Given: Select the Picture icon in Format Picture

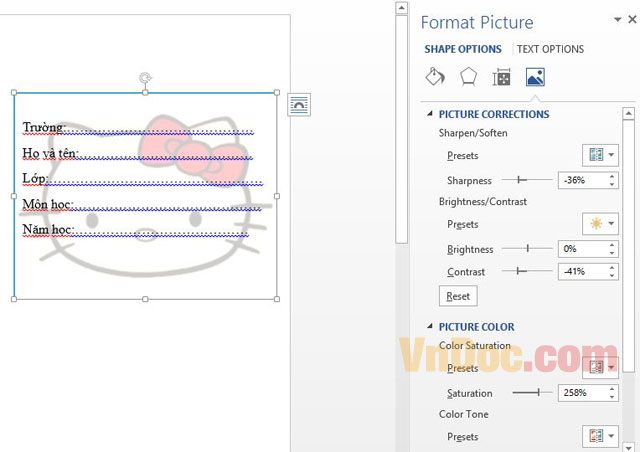Looking at the screenshot, I should [x=535, y=77].
